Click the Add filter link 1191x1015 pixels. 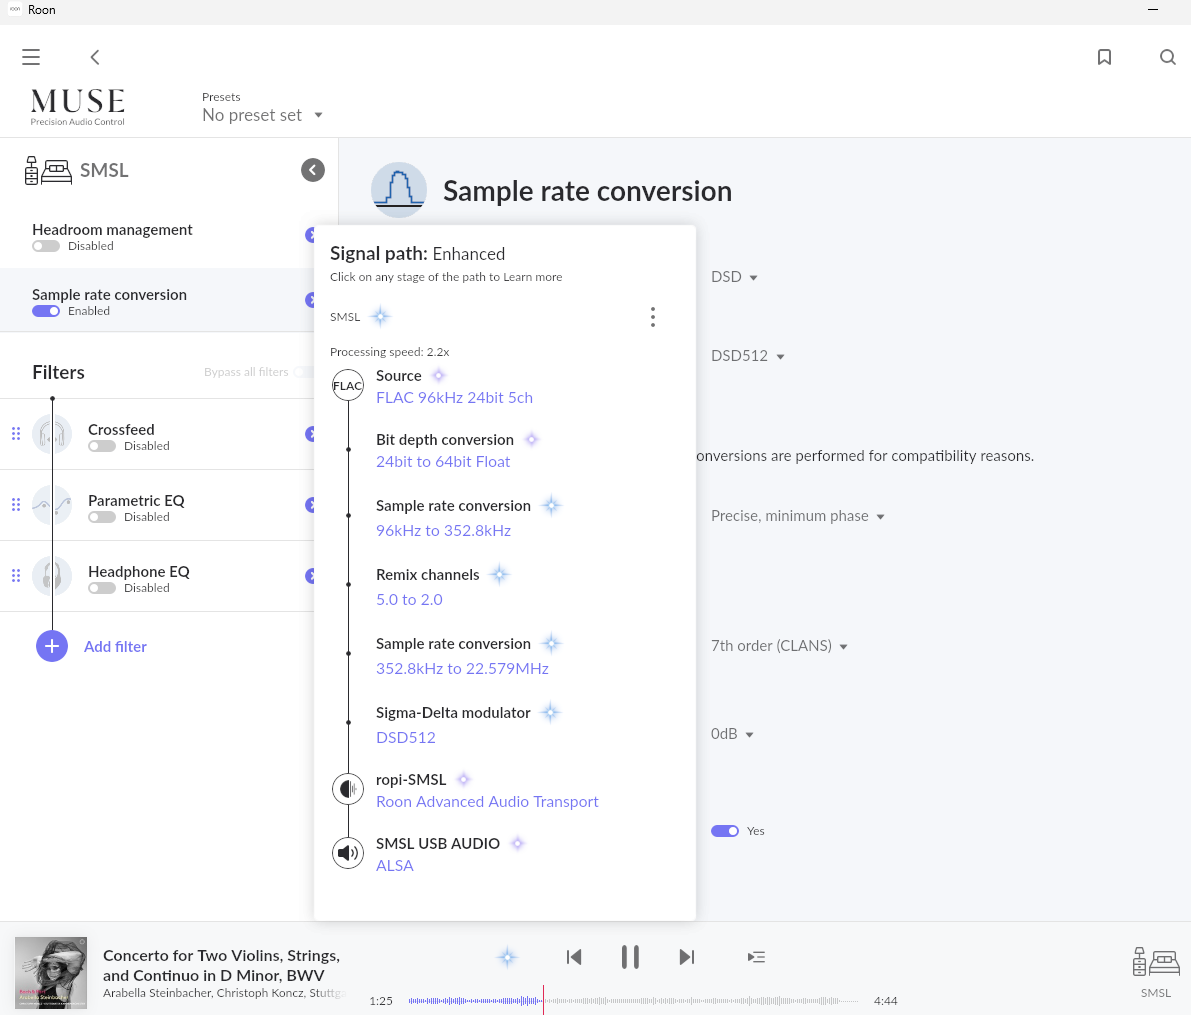pos(115,647)
